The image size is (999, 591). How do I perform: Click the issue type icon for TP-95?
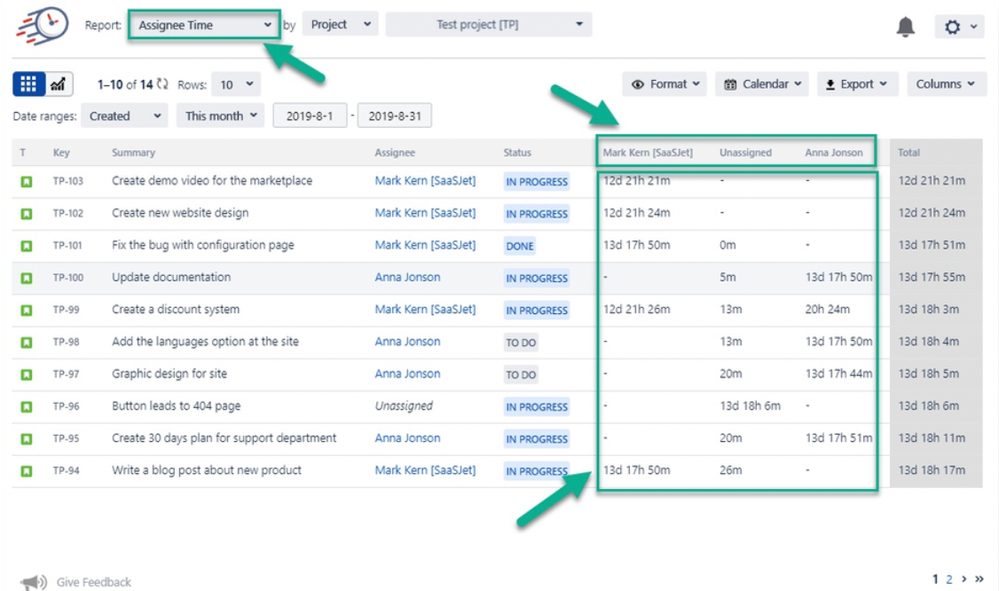pyautogui.click(x=26, y=439)
